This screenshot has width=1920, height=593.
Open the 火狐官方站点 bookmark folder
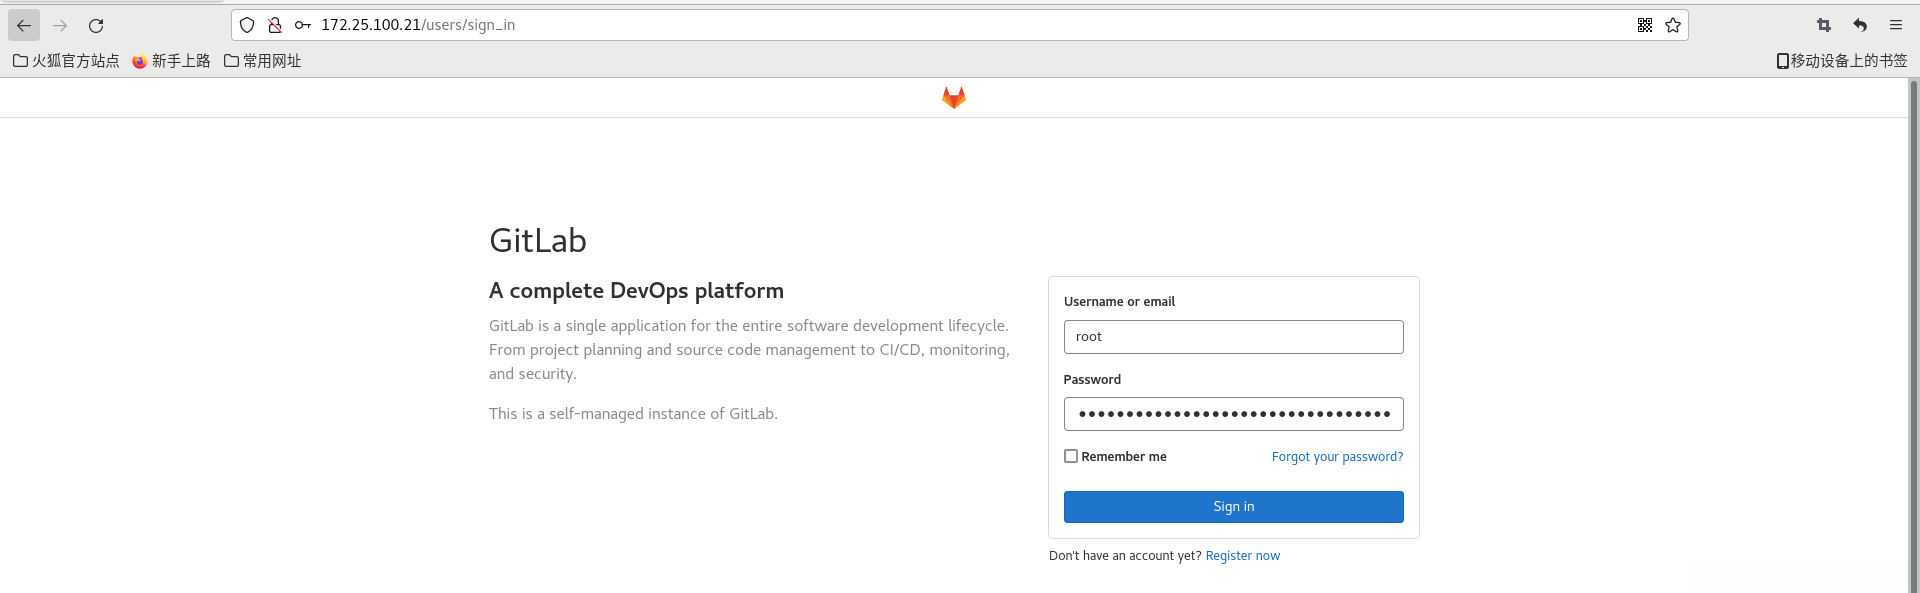tap(66, 61)
